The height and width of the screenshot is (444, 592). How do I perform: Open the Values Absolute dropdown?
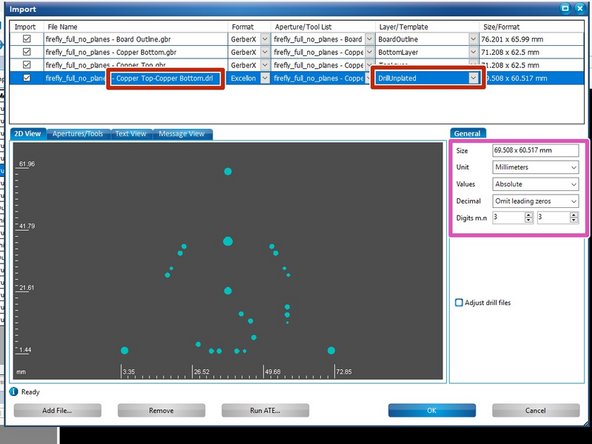coord(535,184)
